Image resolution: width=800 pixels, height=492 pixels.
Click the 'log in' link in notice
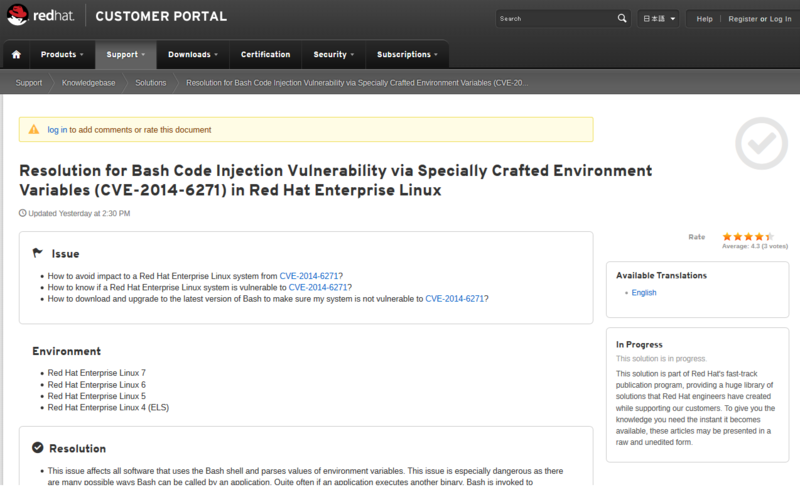[57, 130]
